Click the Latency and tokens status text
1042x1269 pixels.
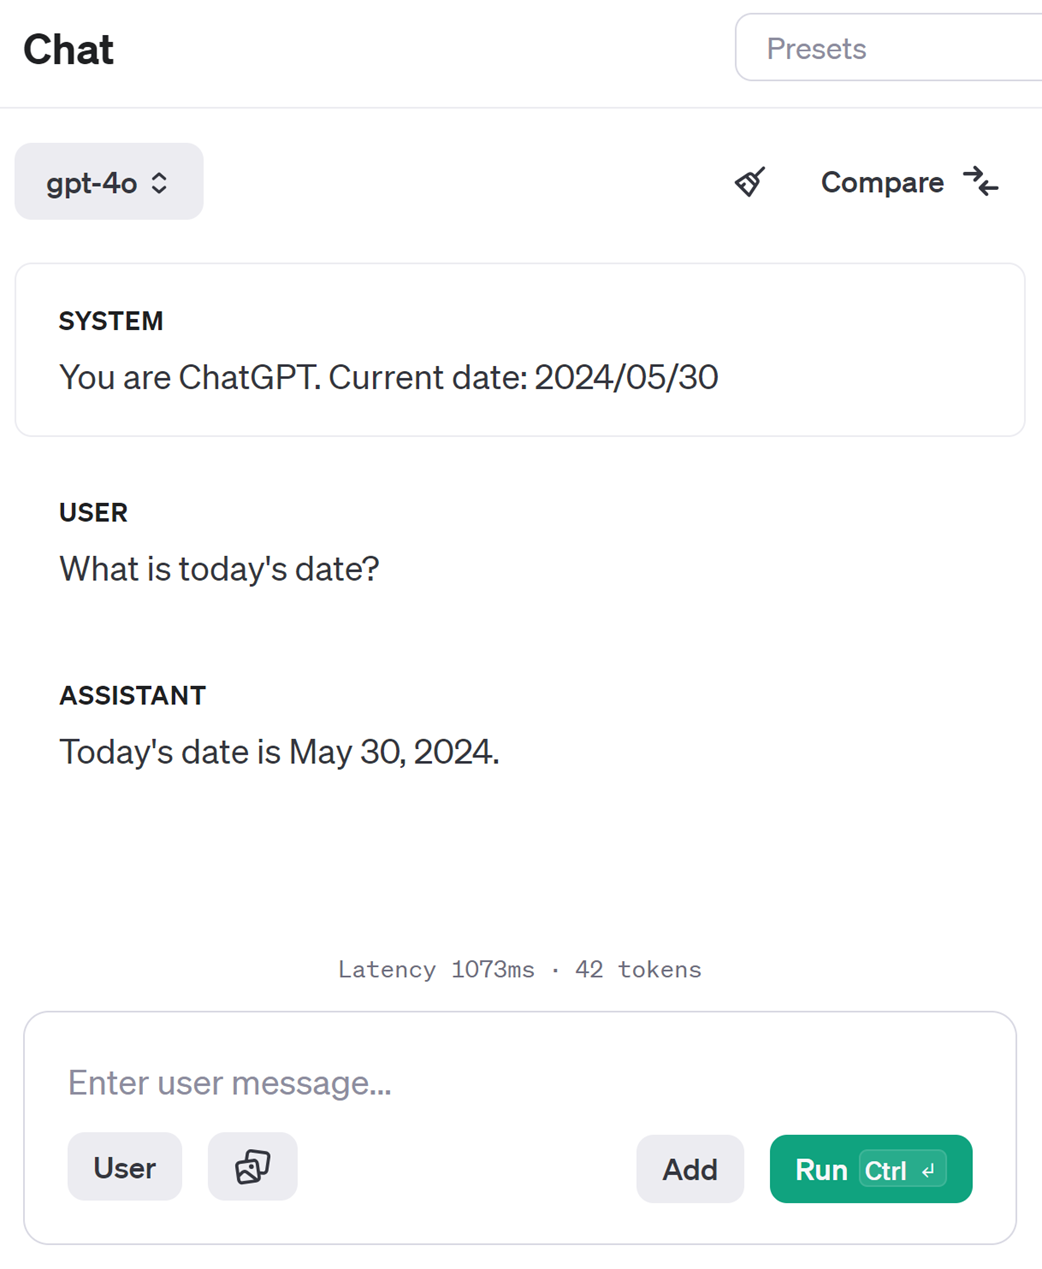click(x=520, y=970)
